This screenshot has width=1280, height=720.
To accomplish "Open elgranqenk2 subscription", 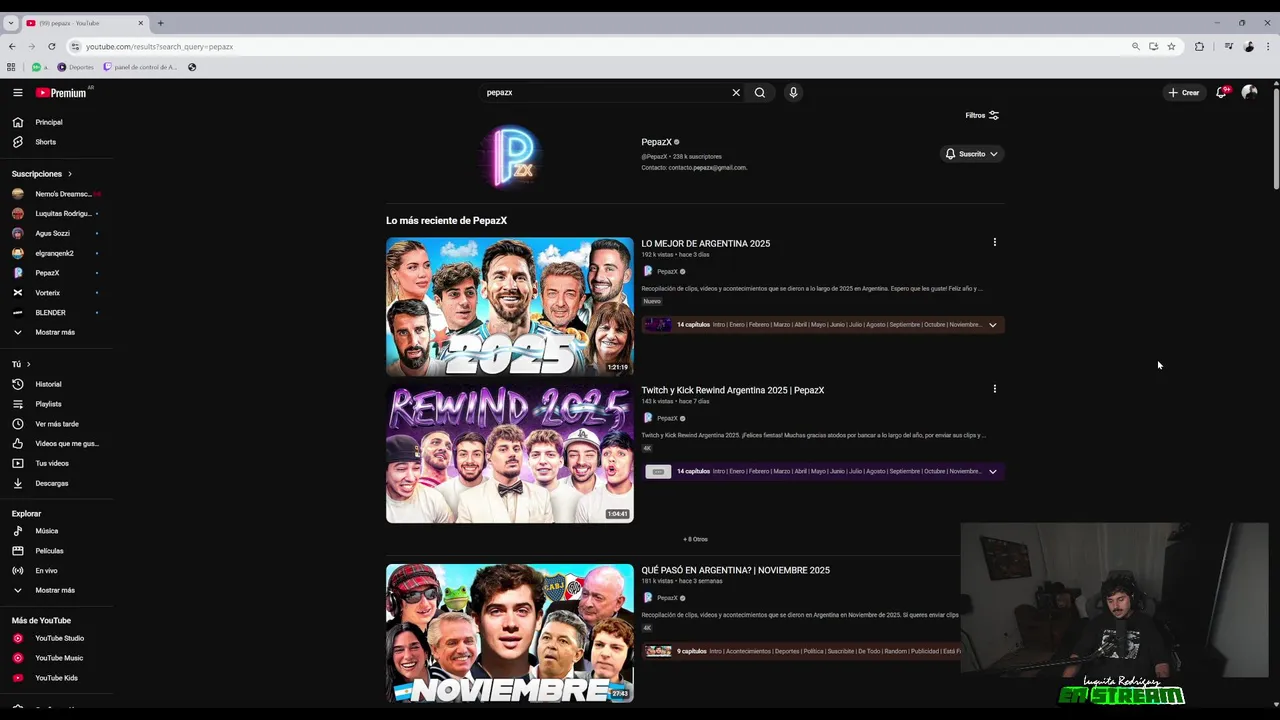I will 55,253.
